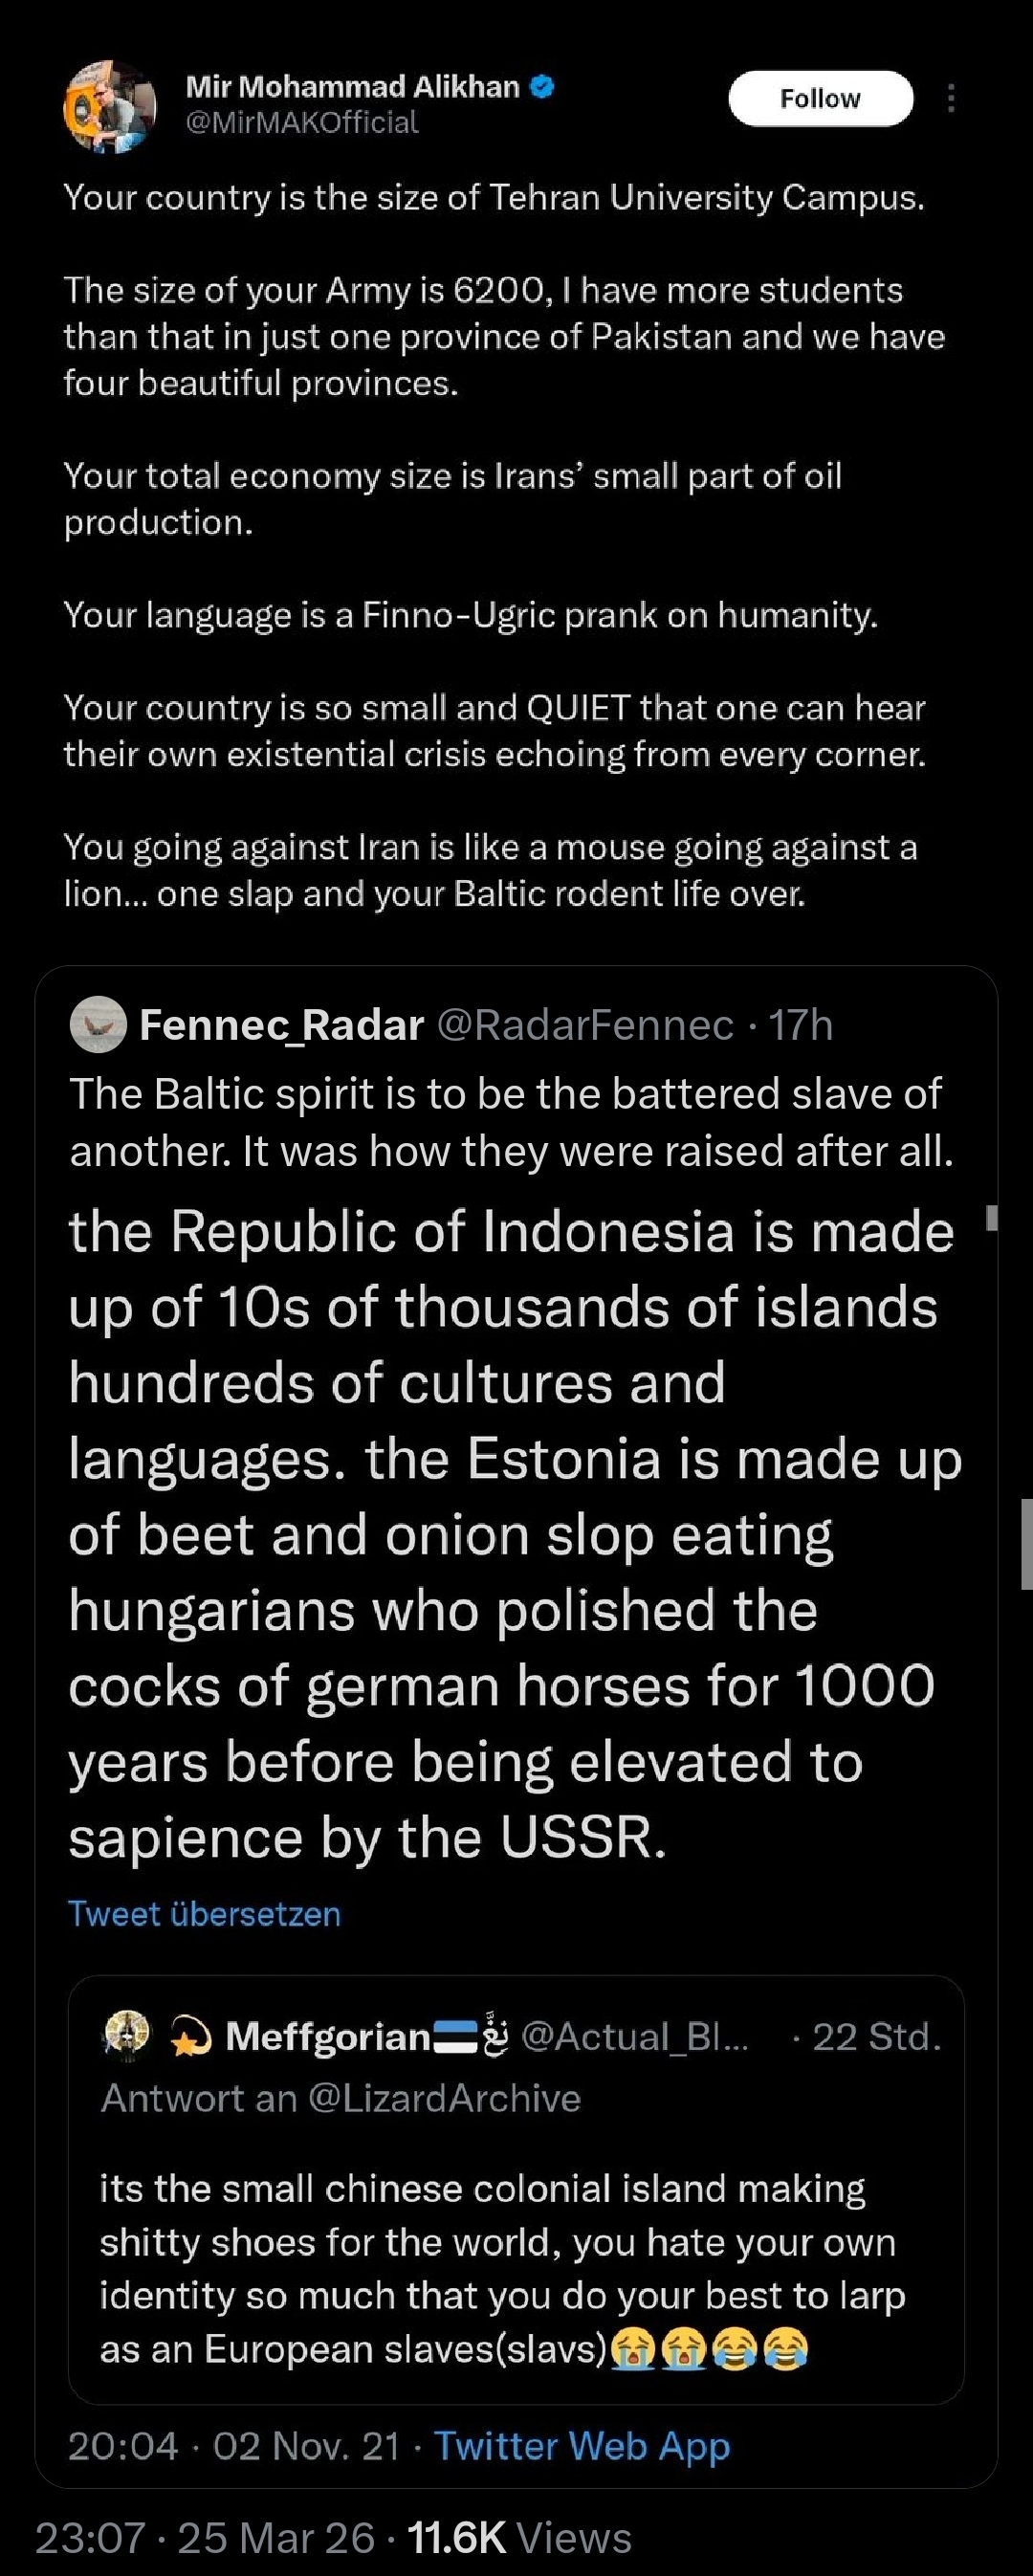Click the 23:07 · 25 Mar 26 timestamp
This screenshot has width=1033, height=2576.
[204, 2537]
